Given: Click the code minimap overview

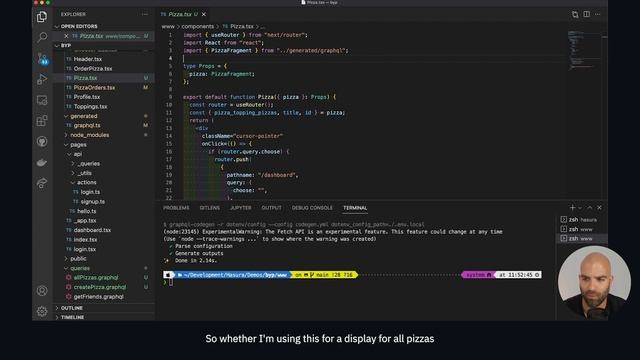Looking at the screenshot, I should 584,51.
